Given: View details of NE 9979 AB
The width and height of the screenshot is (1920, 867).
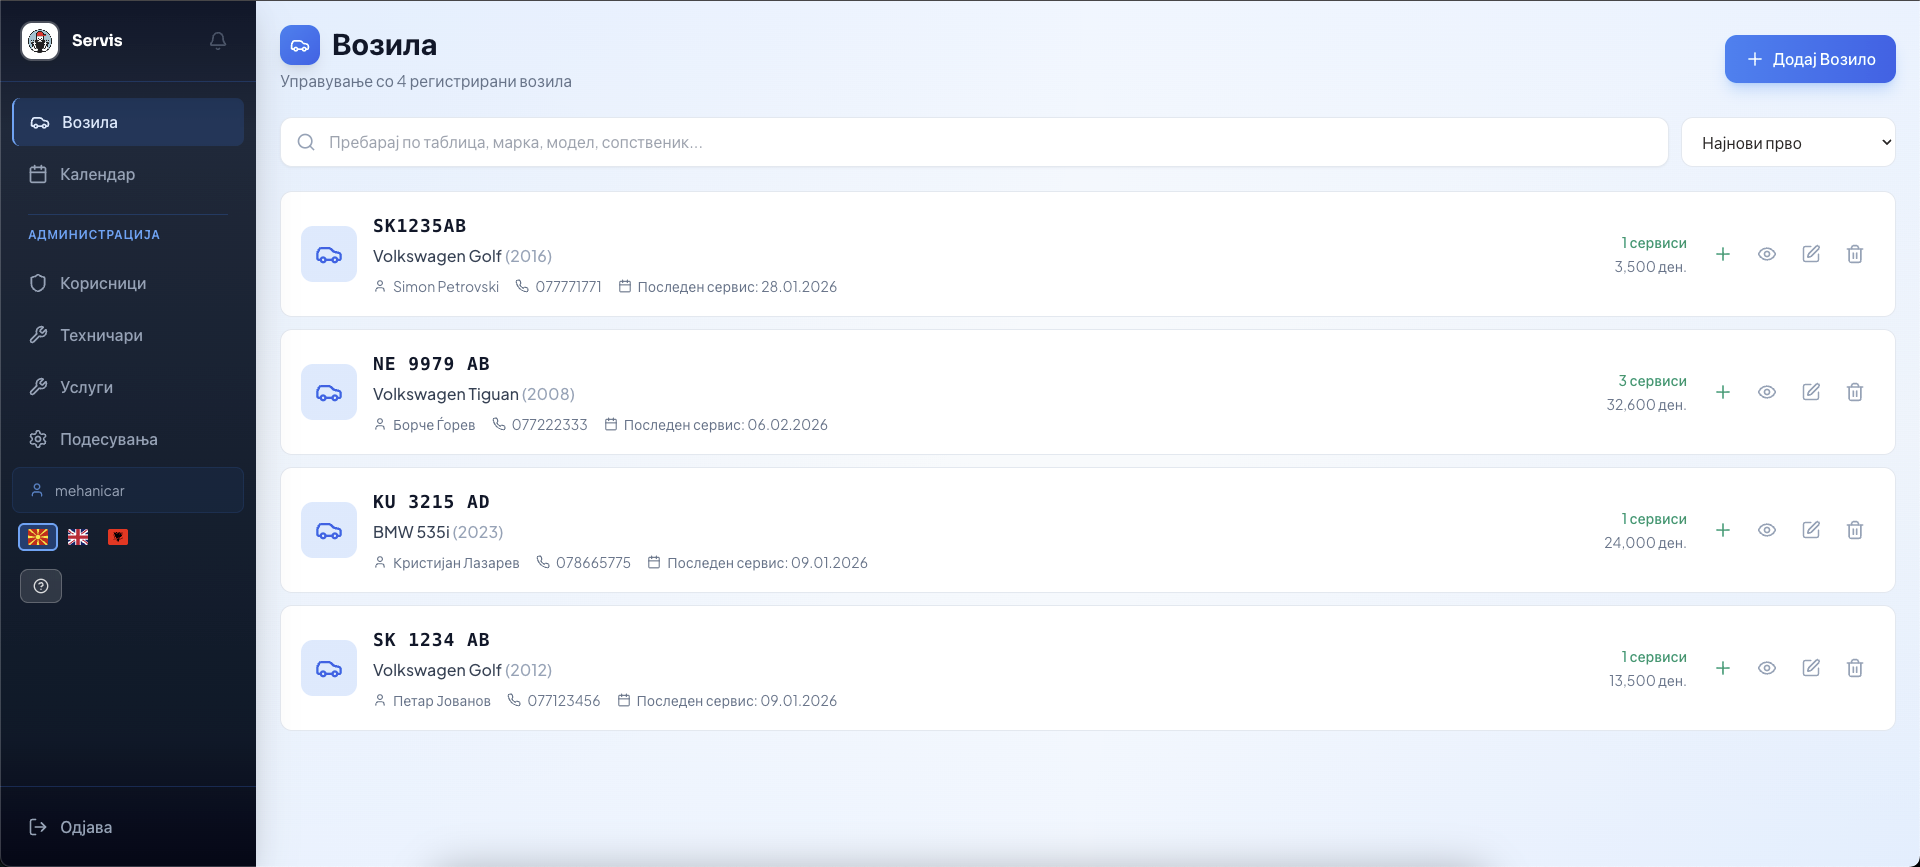Looking at the screenshot, I should pyautogui.click(x=1767, y=392).
